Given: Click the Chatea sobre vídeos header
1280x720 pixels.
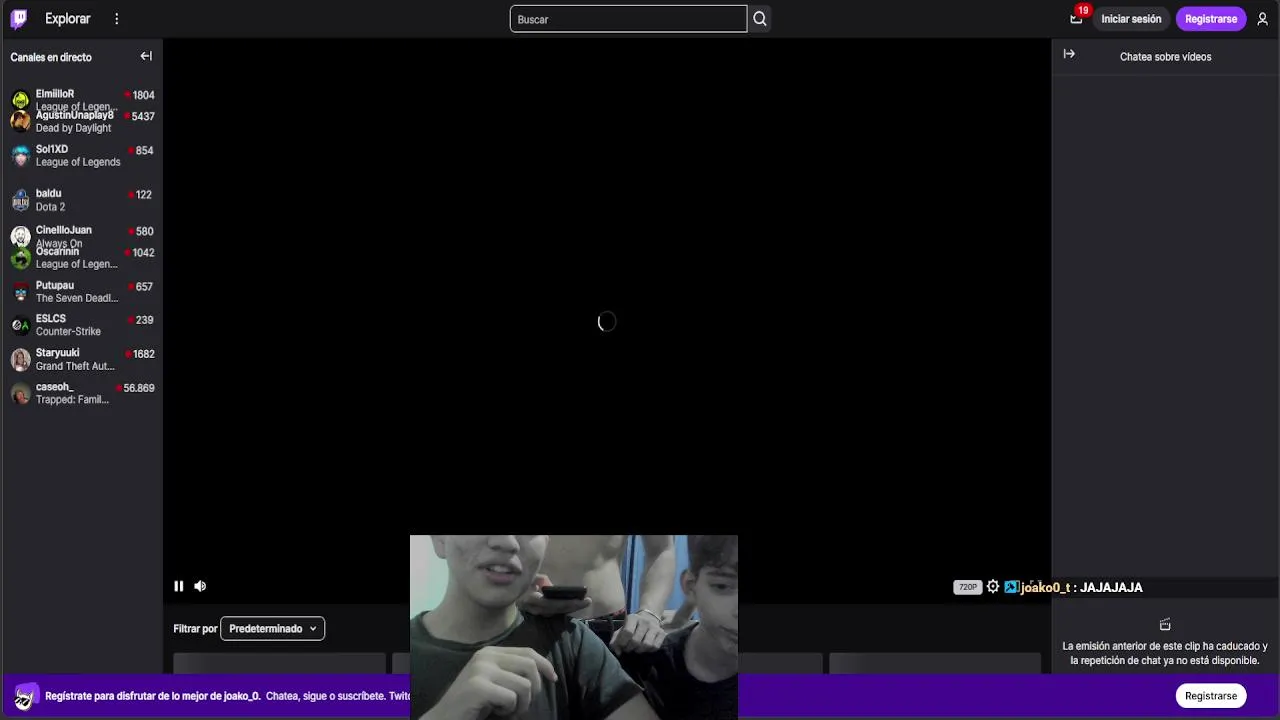Looking at the screenshot, I should point(1165,57).
